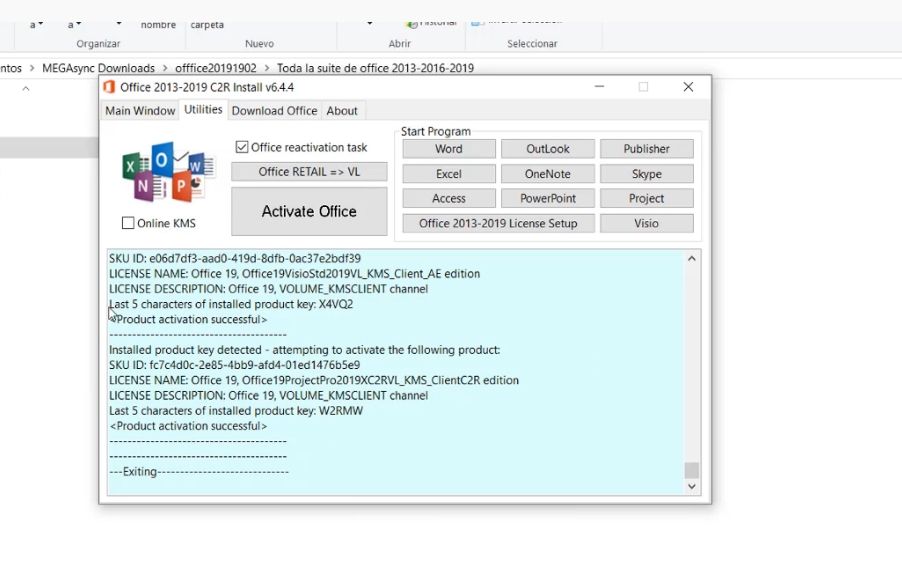Close the Office C2R Install window
902x572 pixels.
[688, 87]
